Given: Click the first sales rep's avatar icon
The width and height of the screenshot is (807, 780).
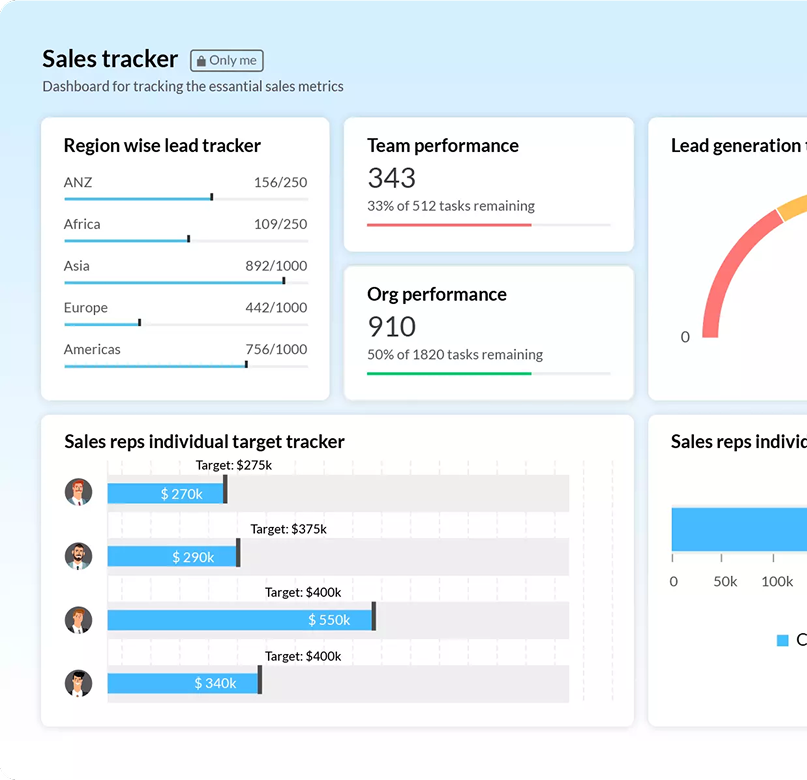Looking at the screenshot, I should (x=79, y=491).
